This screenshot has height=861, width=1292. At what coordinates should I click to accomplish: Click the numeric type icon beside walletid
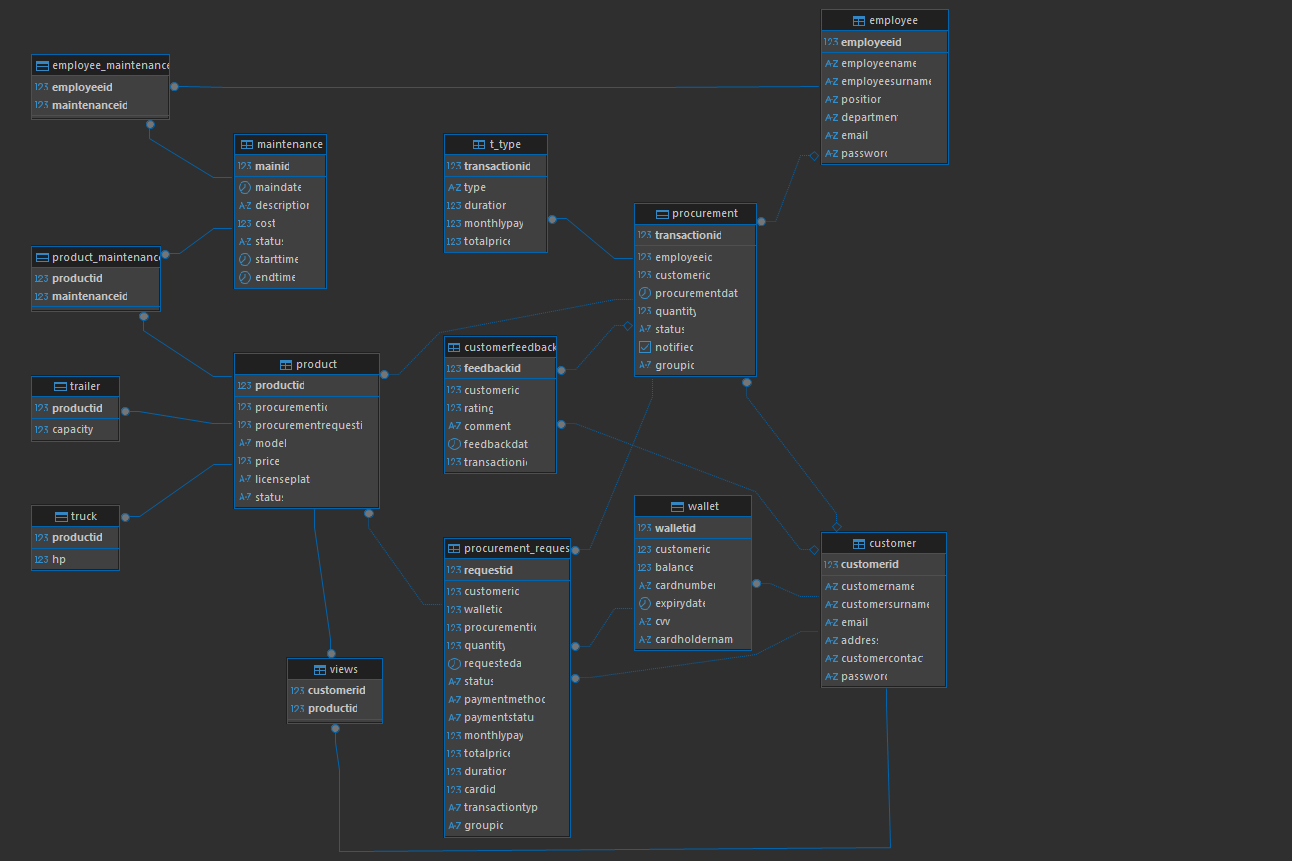pyautogui.click(x=644, y=528)
